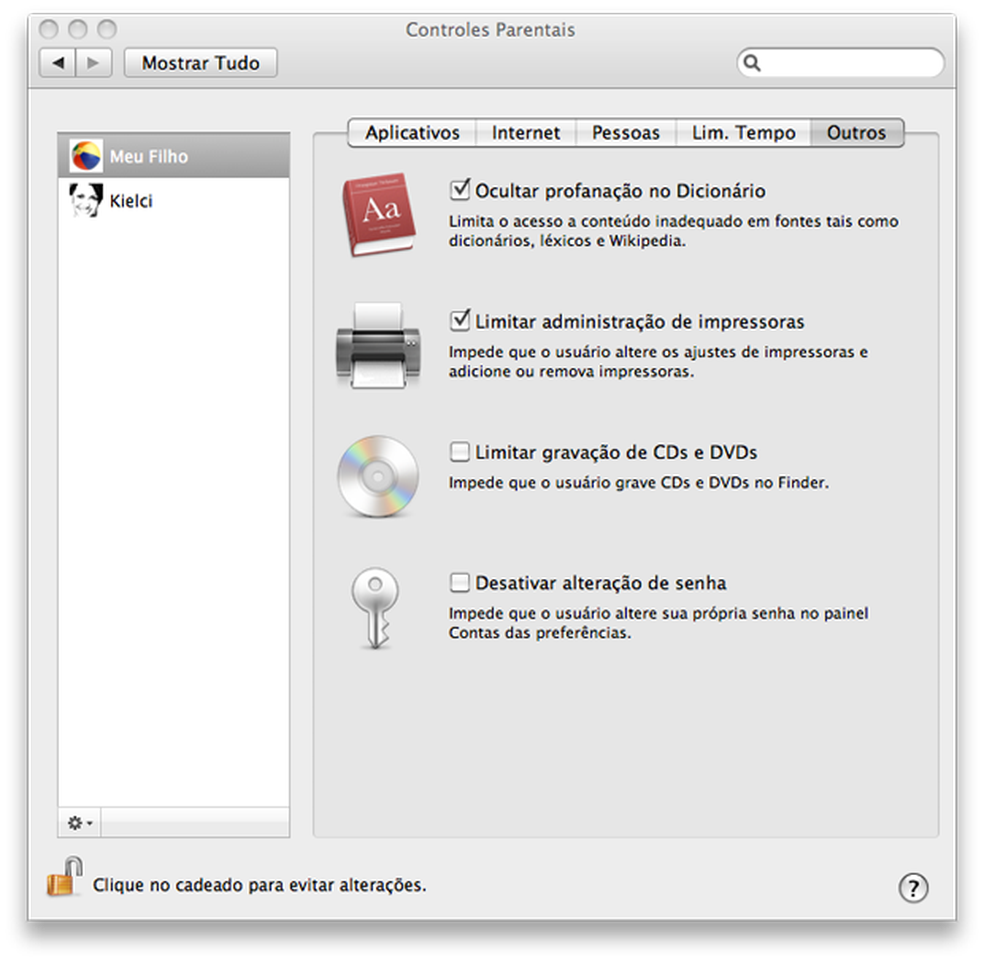Uncheck Limitar administração de impressoras
This screenshot has height=962, width=984.
tap(459, 321)
